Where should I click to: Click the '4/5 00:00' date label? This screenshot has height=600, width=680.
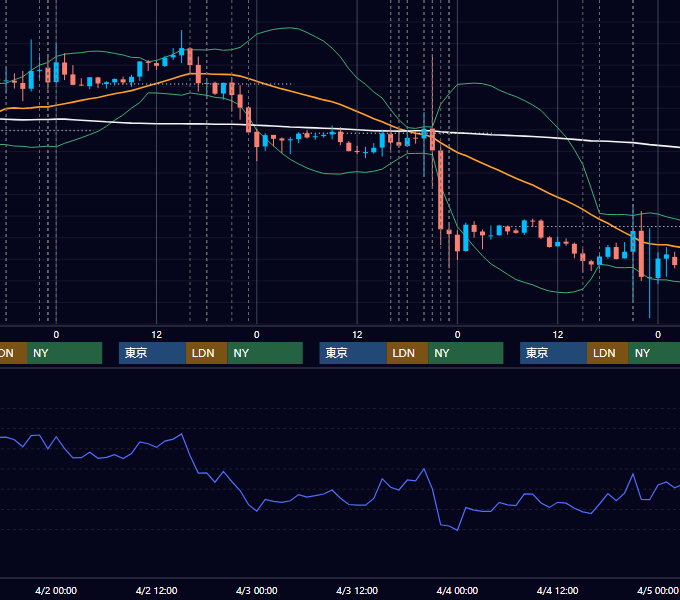pos(657,590)
